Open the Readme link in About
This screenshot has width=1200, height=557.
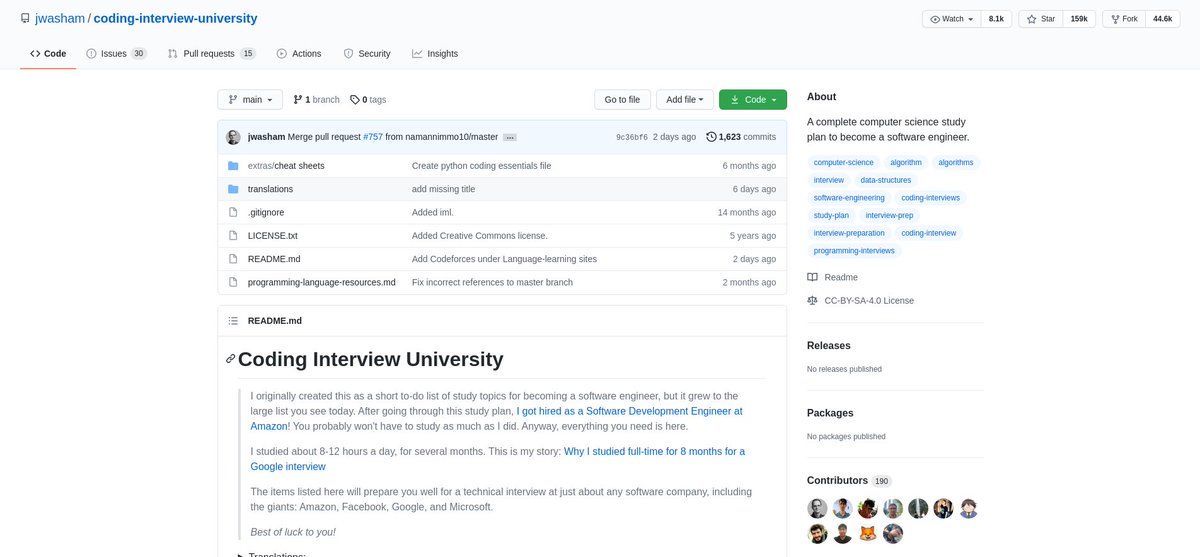(832, 277)
